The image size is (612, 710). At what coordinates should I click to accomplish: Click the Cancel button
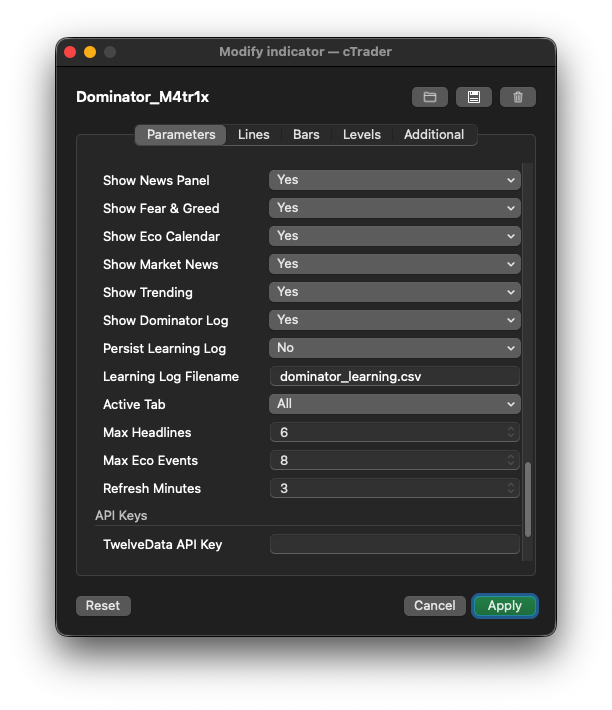[x=435, y=606]
